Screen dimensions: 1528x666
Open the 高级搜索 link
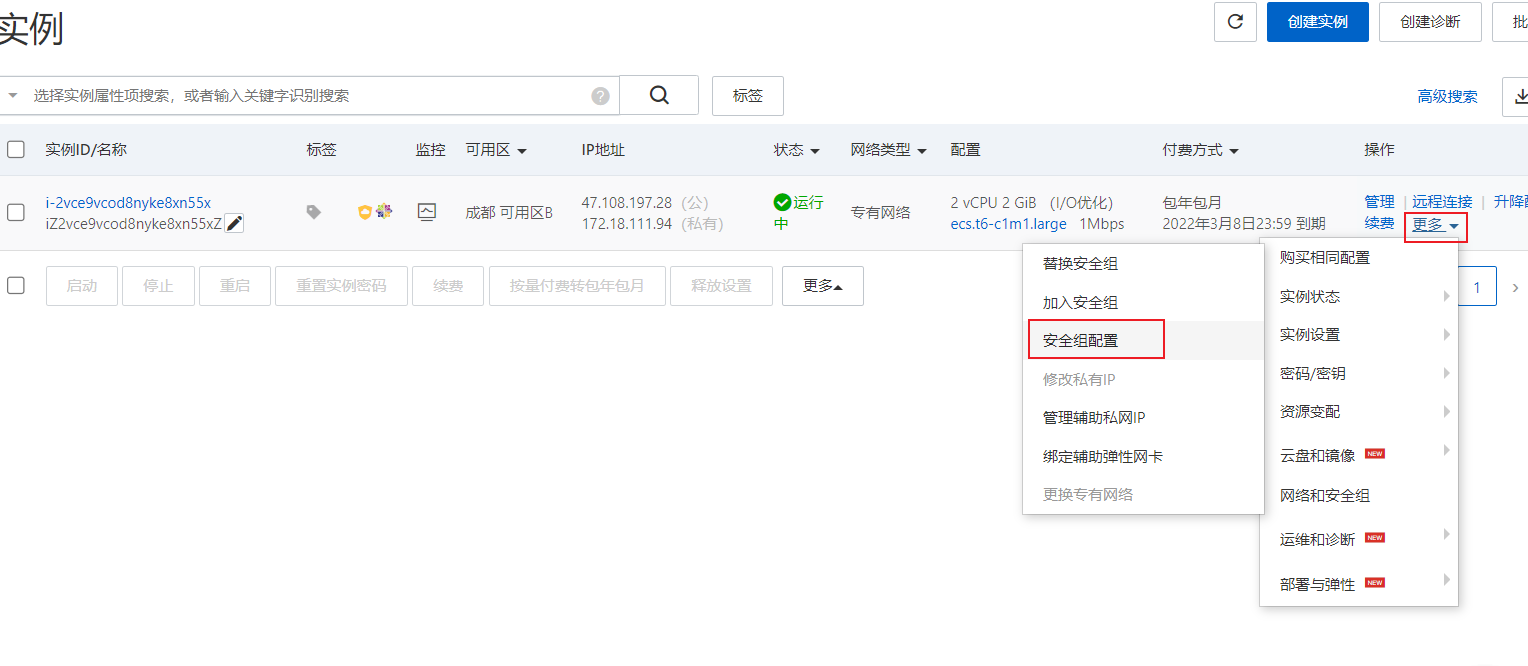(1447, 96)
